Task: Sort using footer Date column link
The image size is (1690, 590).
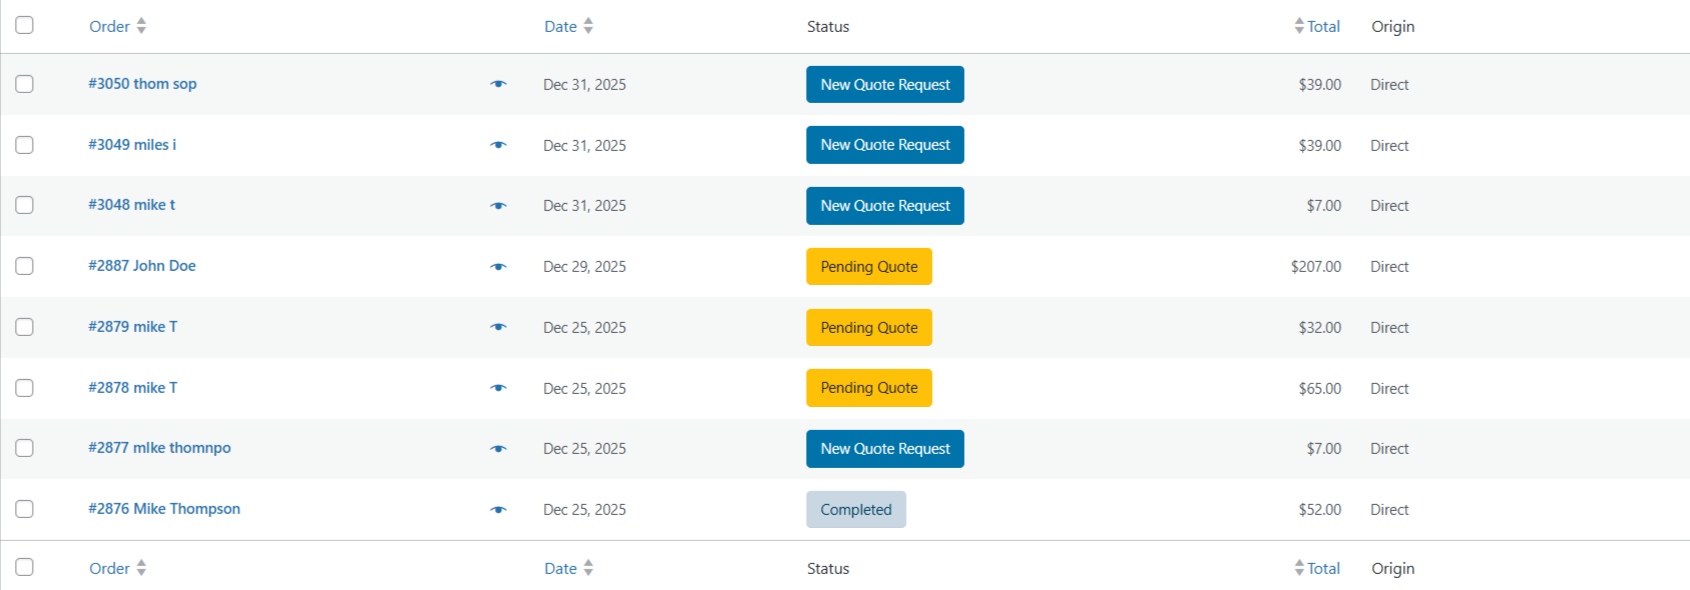Action: [561, 568]
